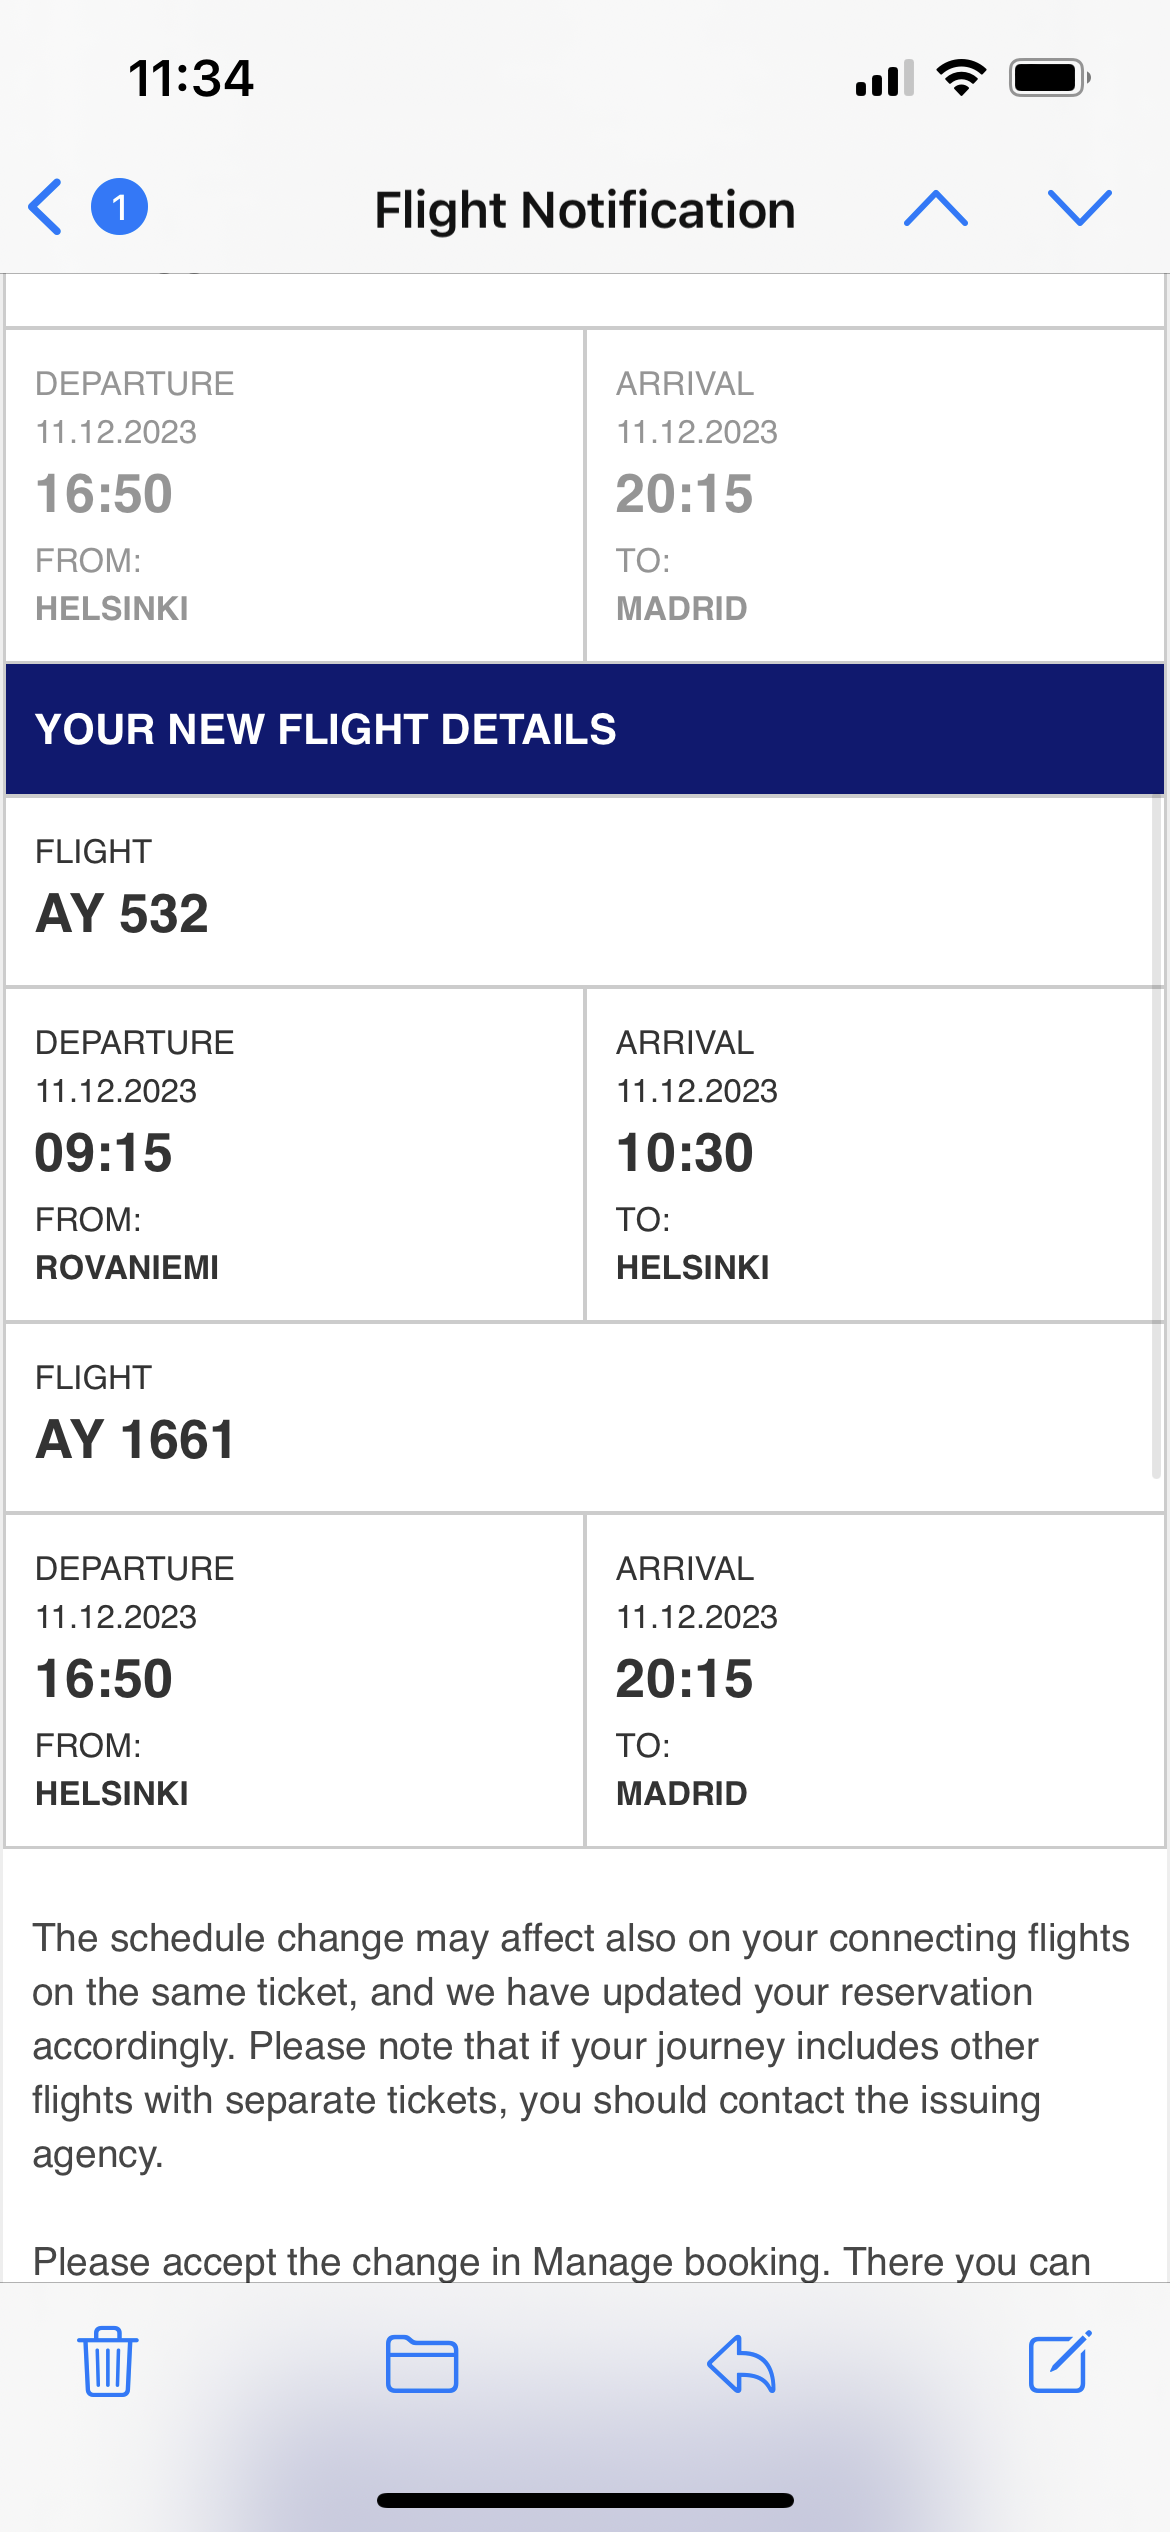Image resolution: width=1170 pixels, height=2532 pixels.
Task: Go to previous message with up arrow
Action: (935, 208)
